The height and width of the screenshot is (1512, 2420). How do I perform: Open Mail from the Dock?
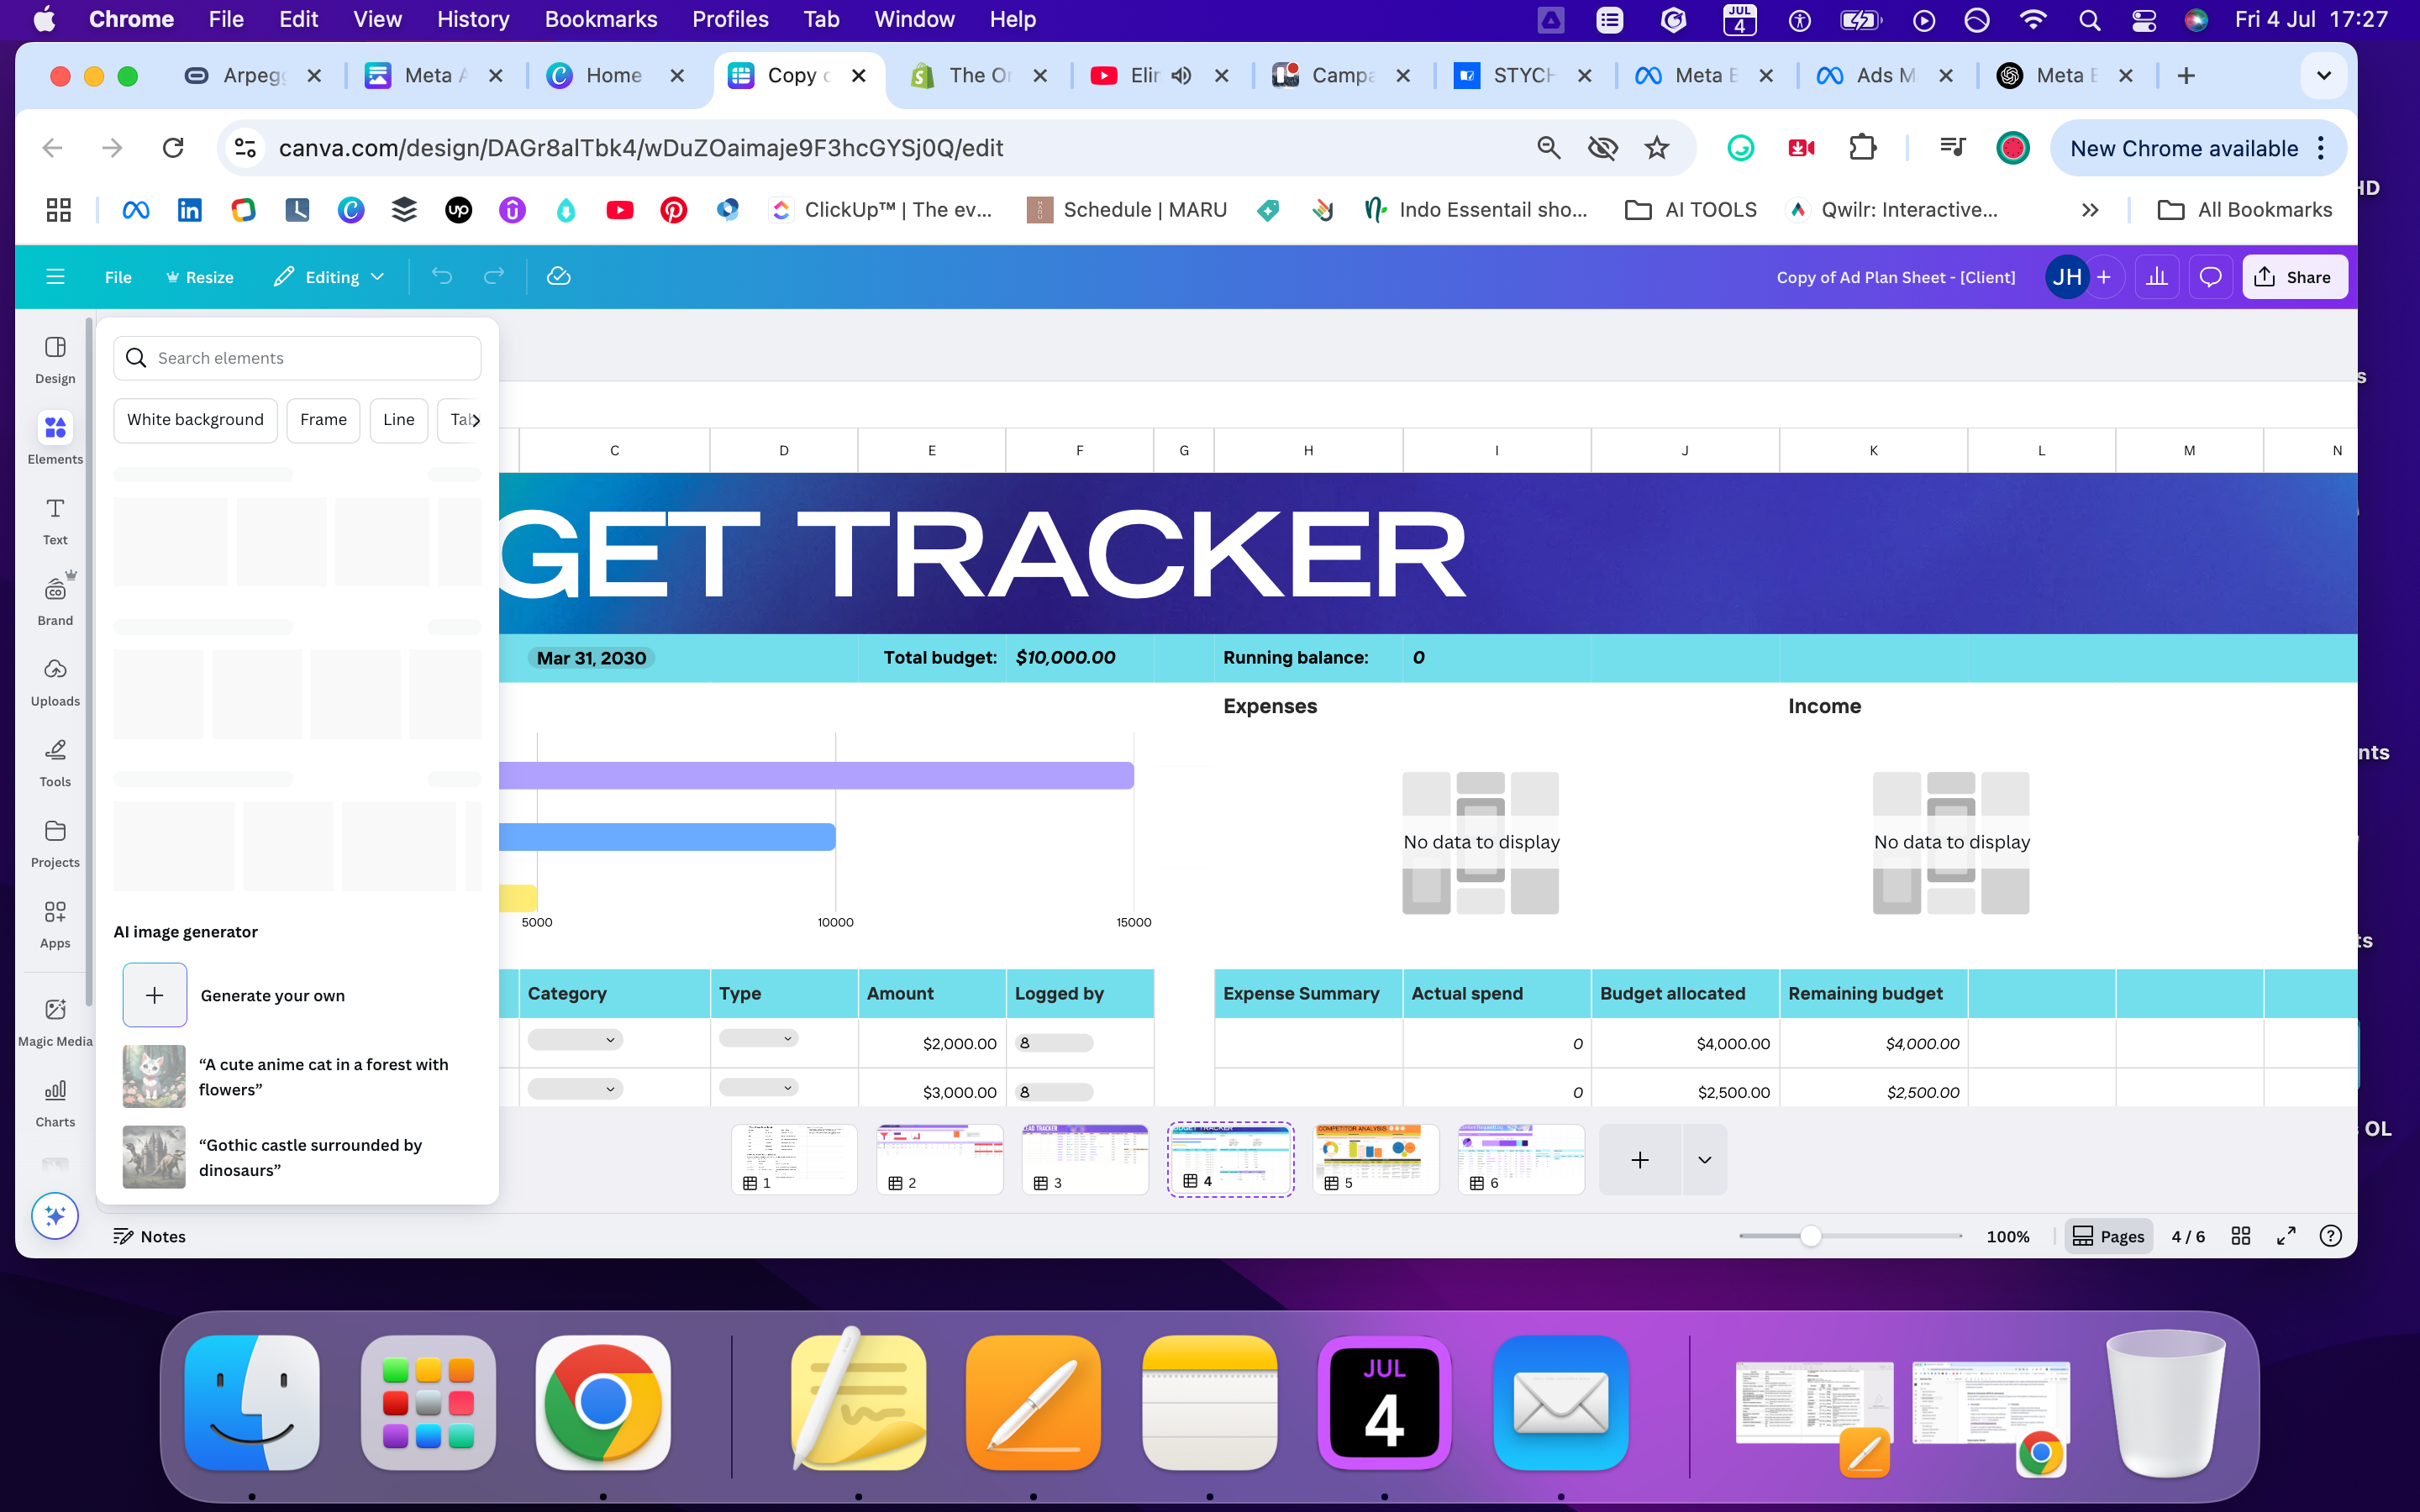[1560, 1402]
